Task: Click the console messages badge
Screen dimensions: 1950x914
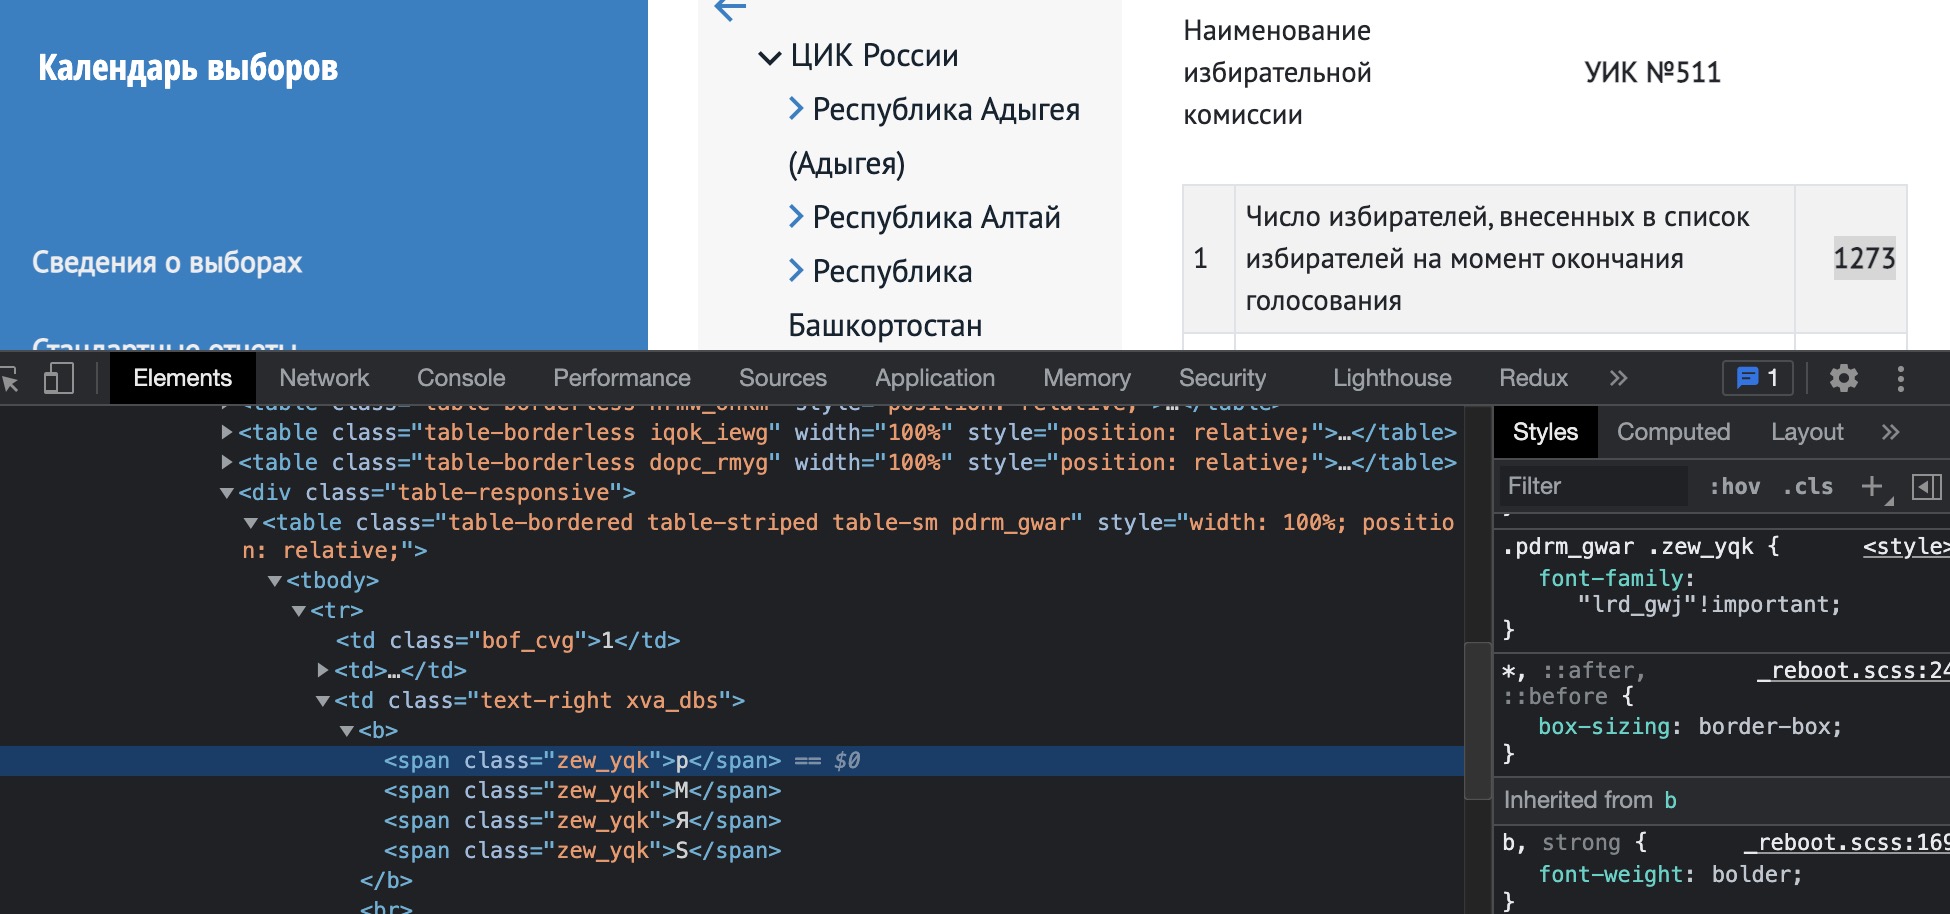Action: 1757,378
